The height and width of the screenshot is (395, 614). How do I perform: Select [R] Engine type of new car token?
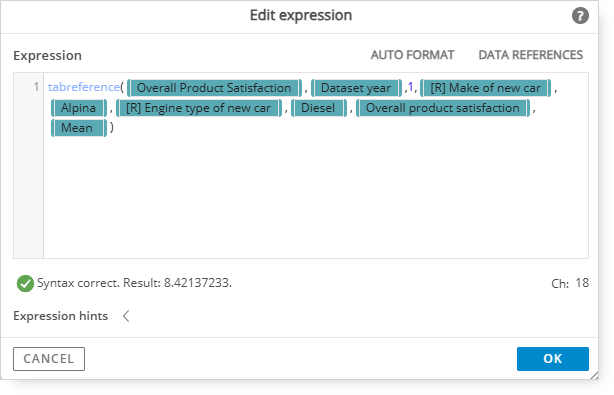point(199,108)
